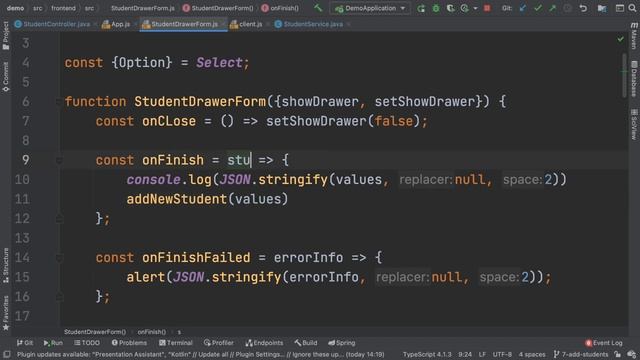640x360 pixels.
Task: Click StudentDrawerForm.js in navigation bar
Action: 142,8
